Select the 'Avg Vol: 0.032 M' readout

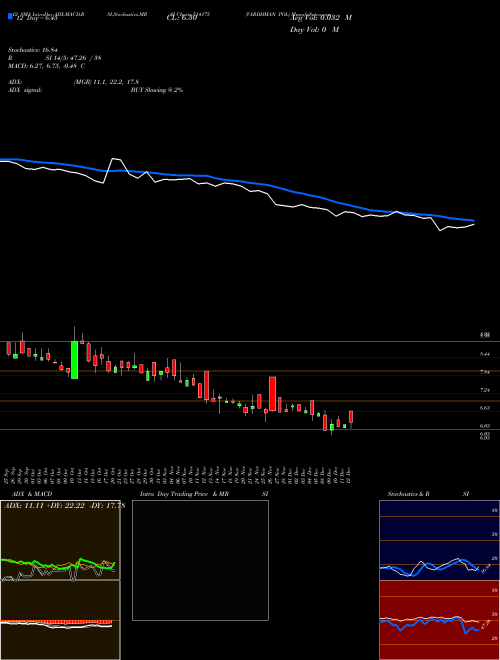click(321, 18)
